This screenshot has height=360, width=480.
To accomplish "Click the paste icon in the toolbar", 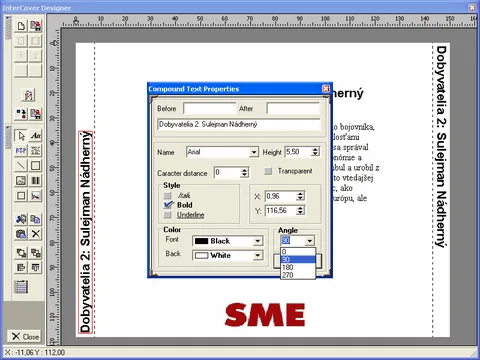I will click(x=21, y=234).
